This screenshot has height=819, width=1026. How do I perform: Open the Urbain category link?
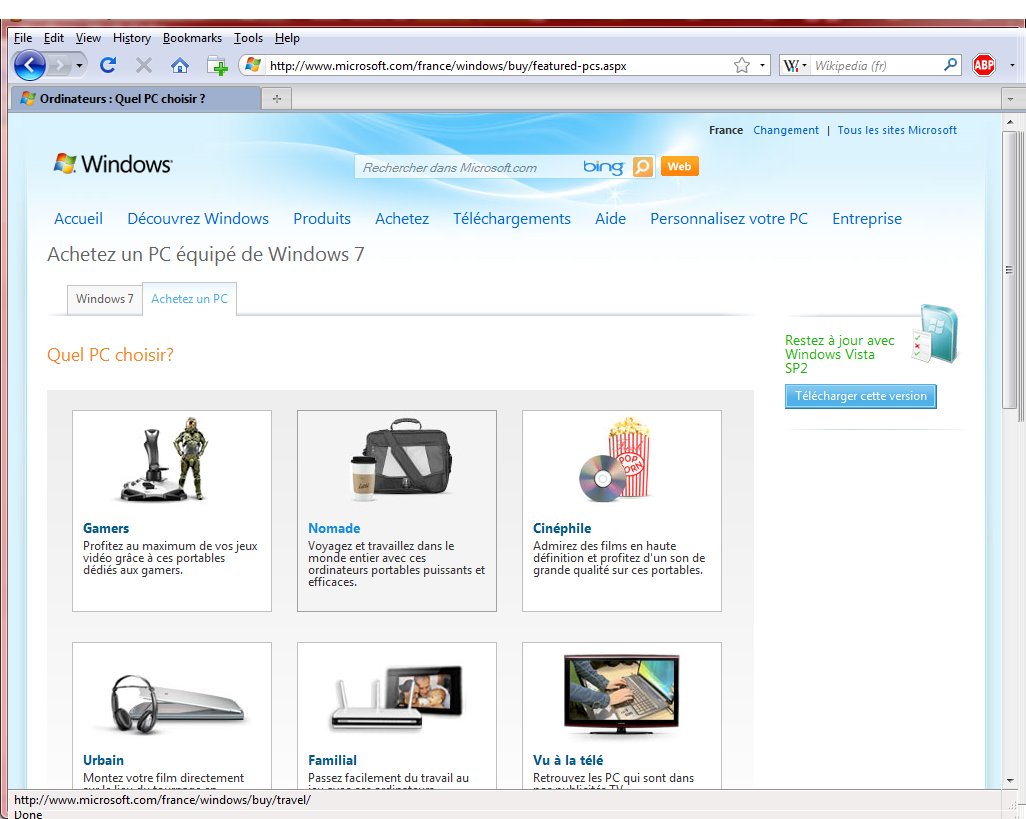103,760
